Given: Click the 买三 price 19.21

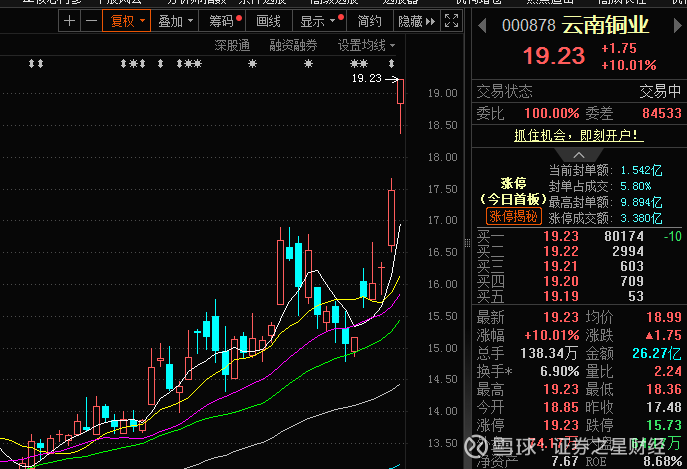Looking at the screenshot, I should click(x=561, y=266).
